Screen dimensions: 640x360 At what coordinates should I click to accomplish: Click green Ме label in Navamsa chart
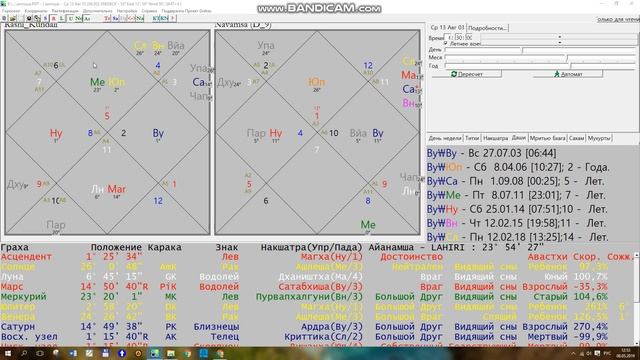[x=368, y=224]
